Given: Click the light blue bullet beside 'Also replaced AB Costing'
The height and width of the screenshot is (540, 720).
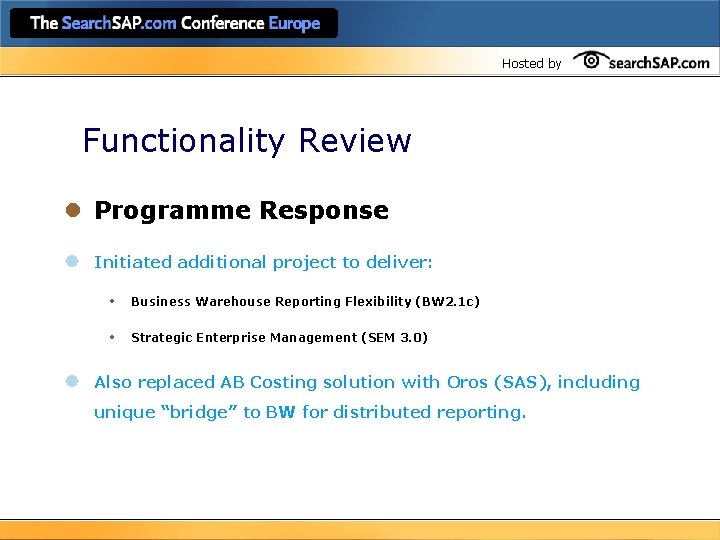Looking at the screenshot, I should [x=72, y=381].
